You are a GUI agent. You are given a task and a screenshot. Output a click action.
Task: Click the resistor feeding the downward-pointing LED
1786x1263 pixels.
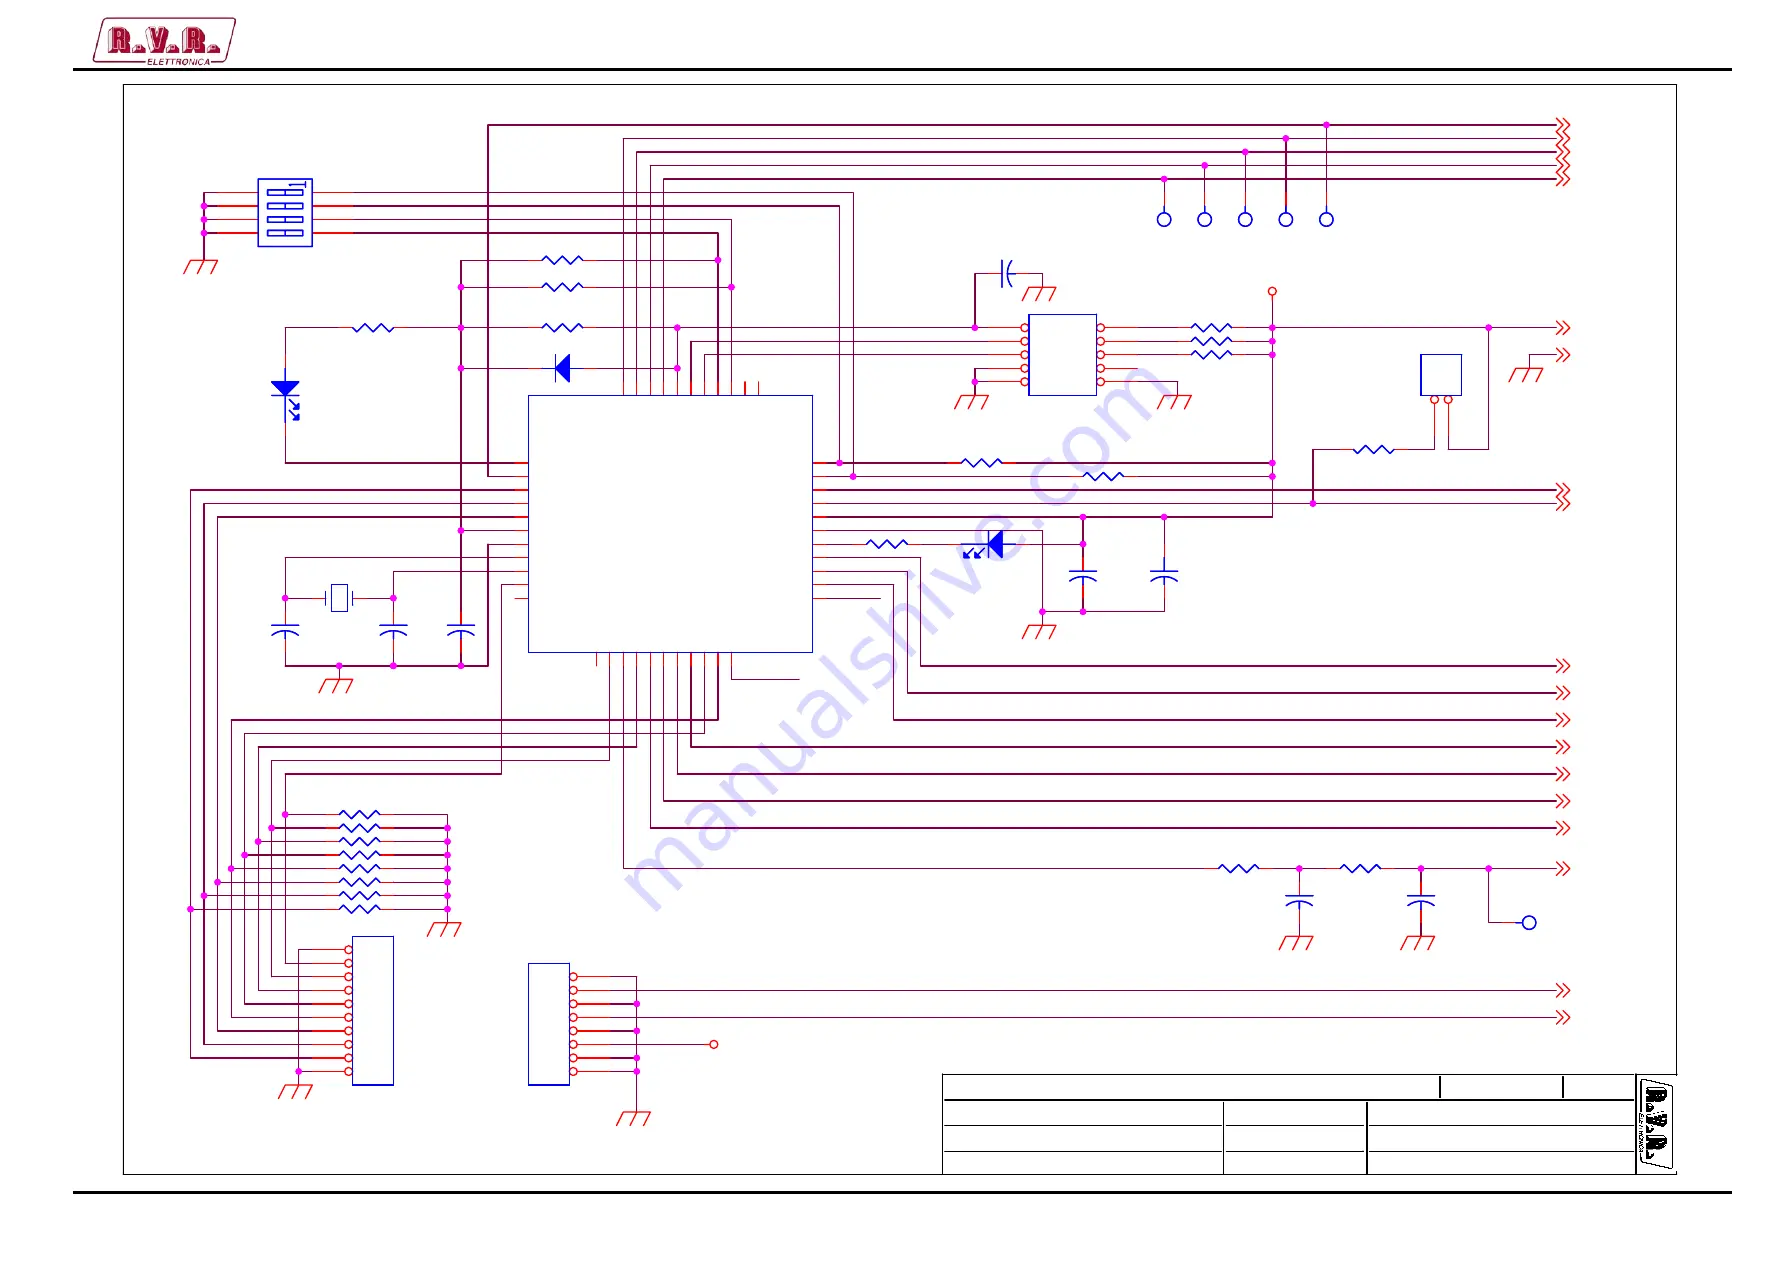373,327
